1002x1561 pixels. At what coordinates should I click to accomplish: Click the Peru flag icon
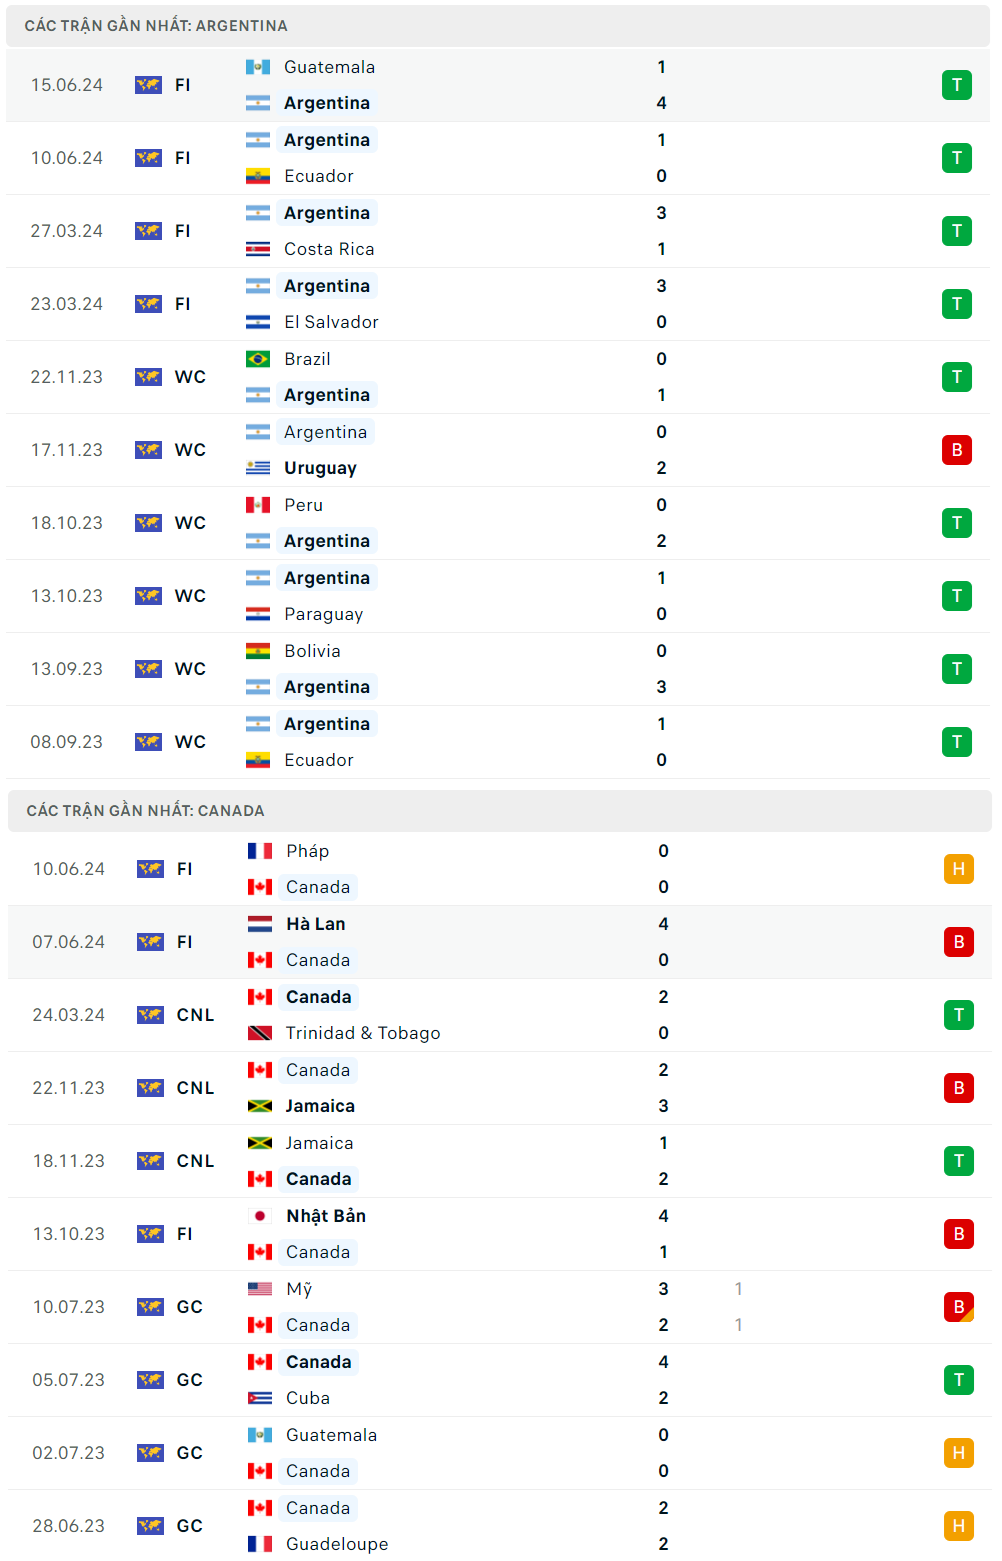point(258,505)
